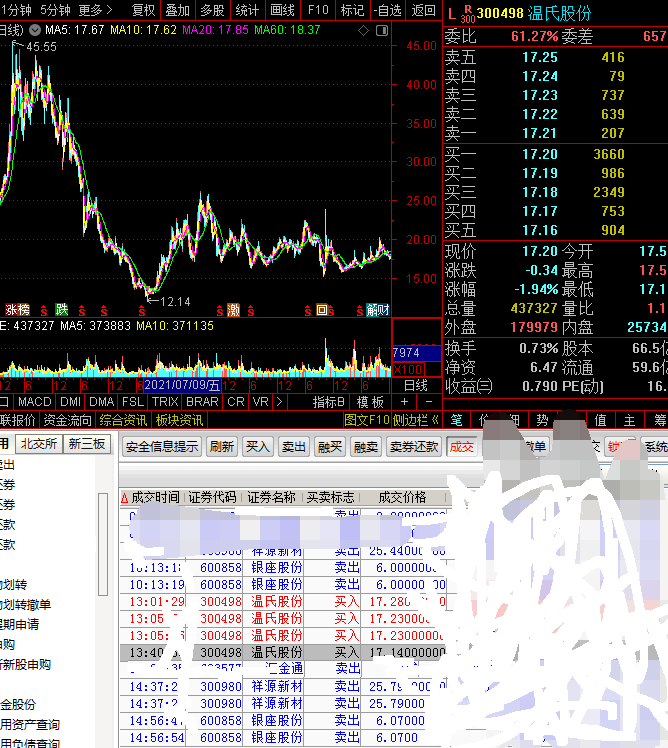
Task: Select the TRIX indicator tab
Action: [165, 402]
